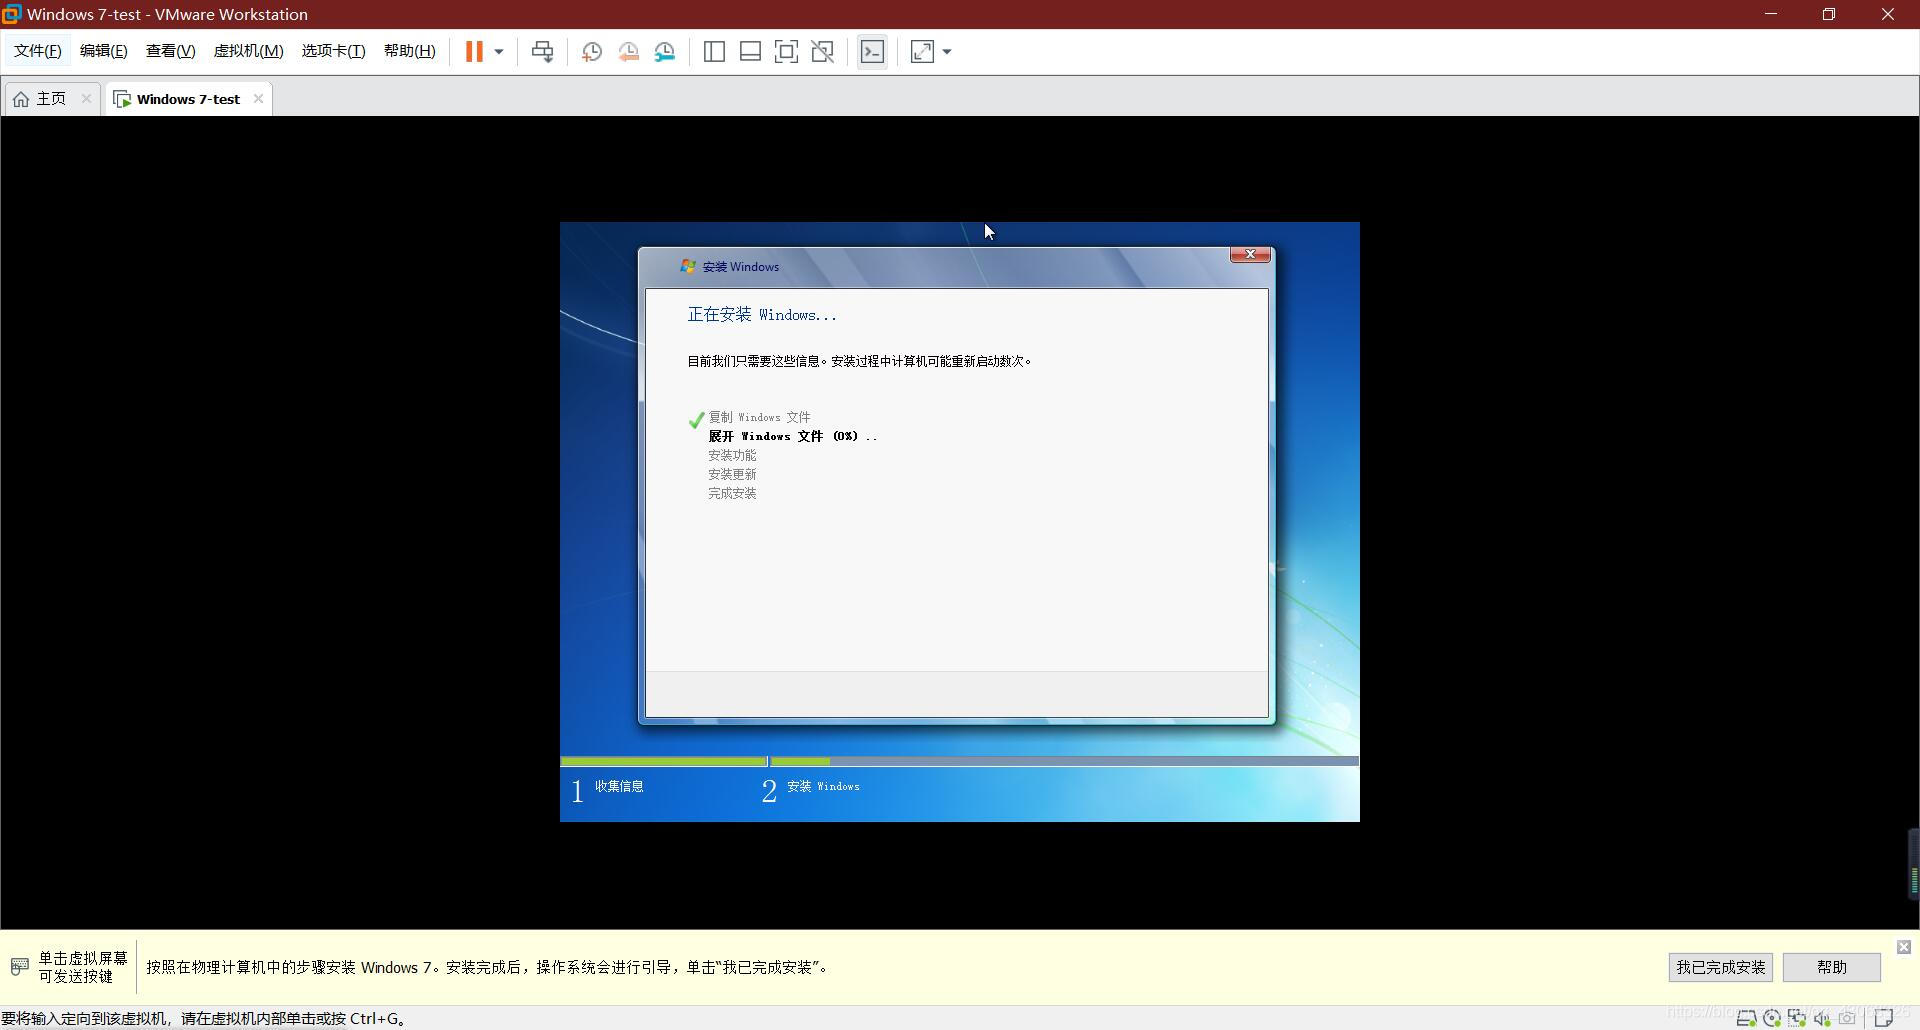Click the network adapter status icon
The width and height of the screenshot is (1920, 1030).
1797,1018
